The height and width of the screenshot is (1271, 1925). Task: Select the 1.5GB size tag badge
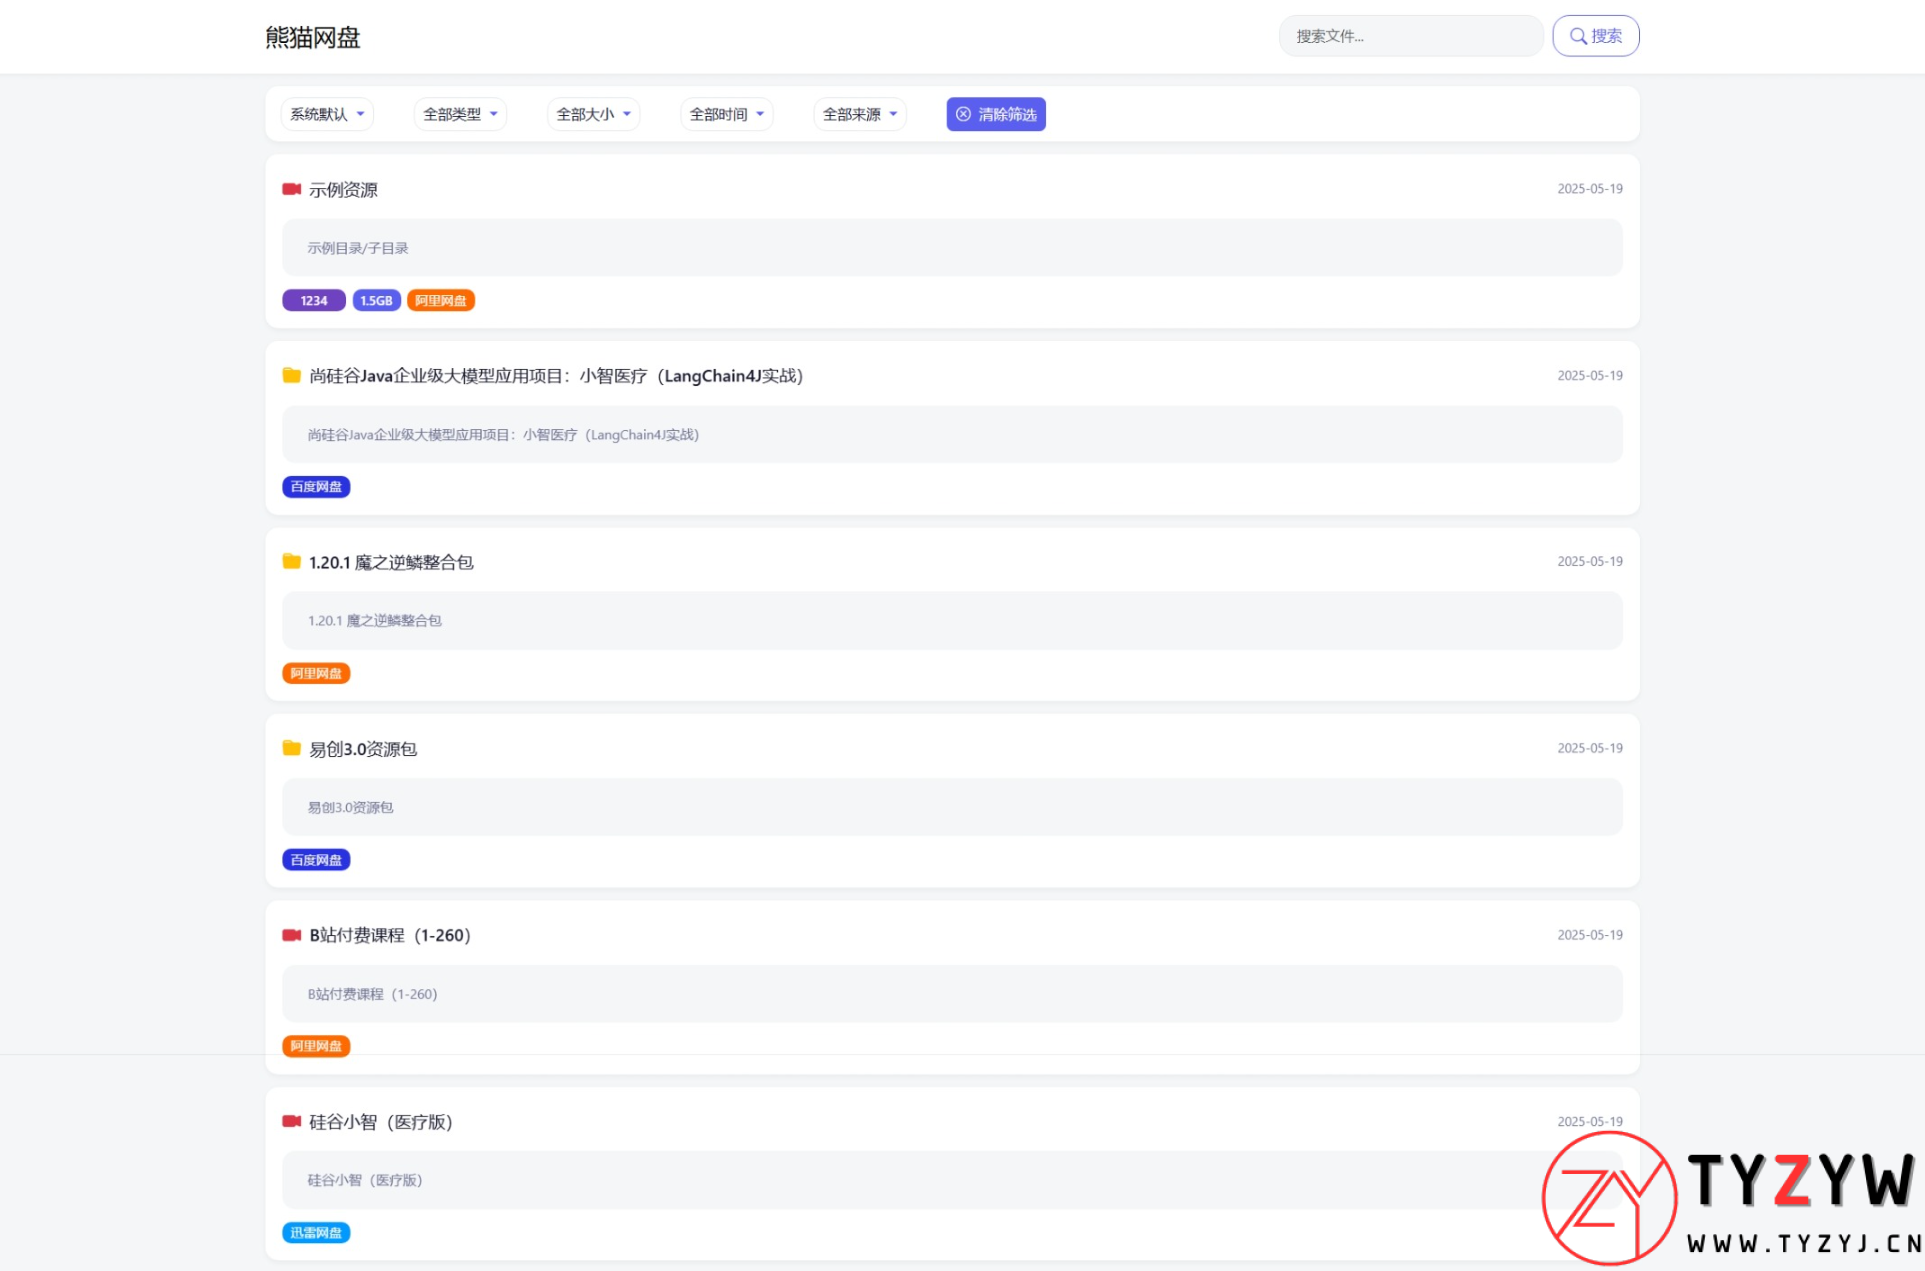pos(376,300)
